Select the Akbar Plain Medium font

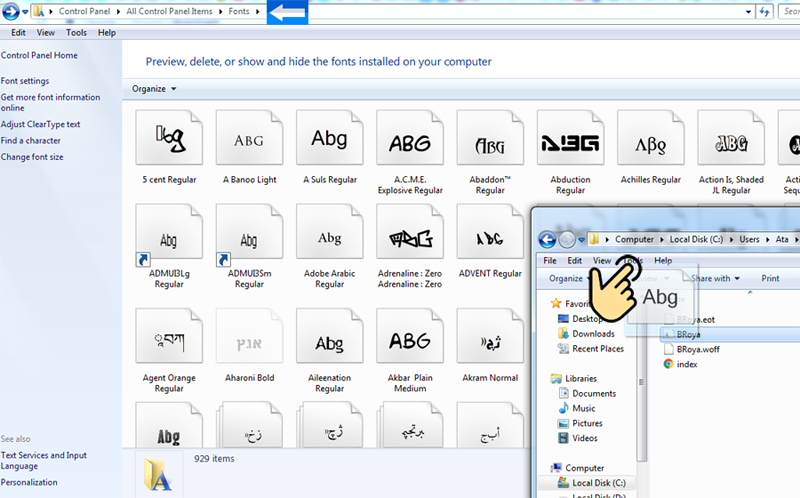[410, 336]
